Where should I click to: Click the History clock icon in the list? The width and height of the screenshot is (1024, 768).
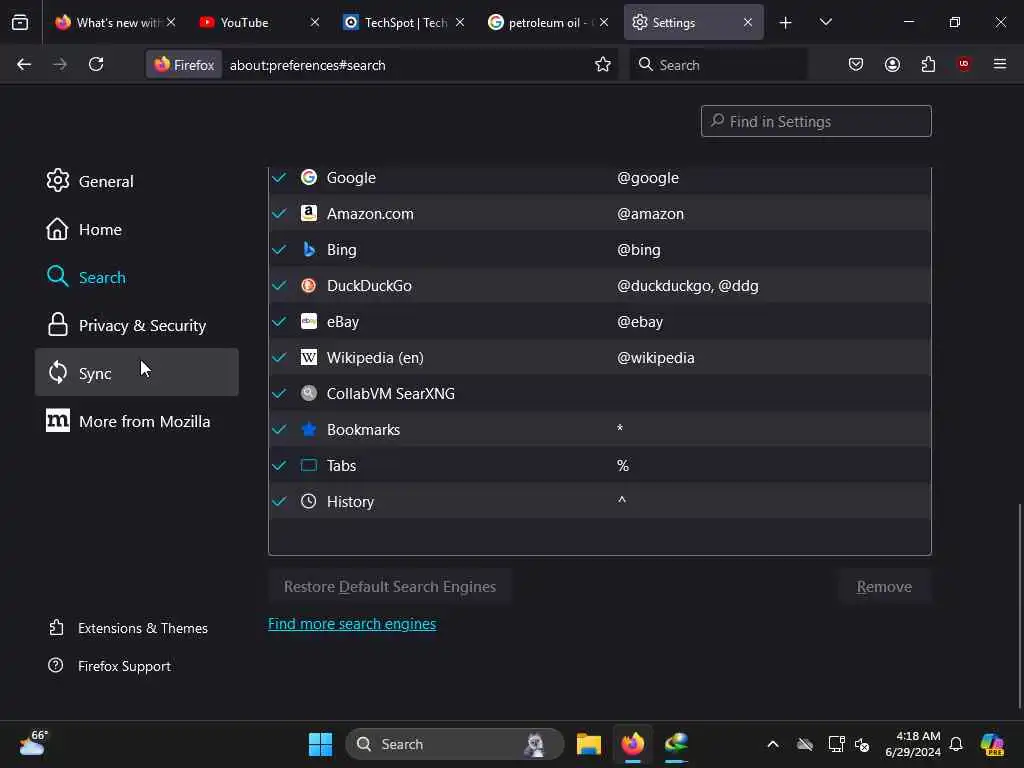308,501
